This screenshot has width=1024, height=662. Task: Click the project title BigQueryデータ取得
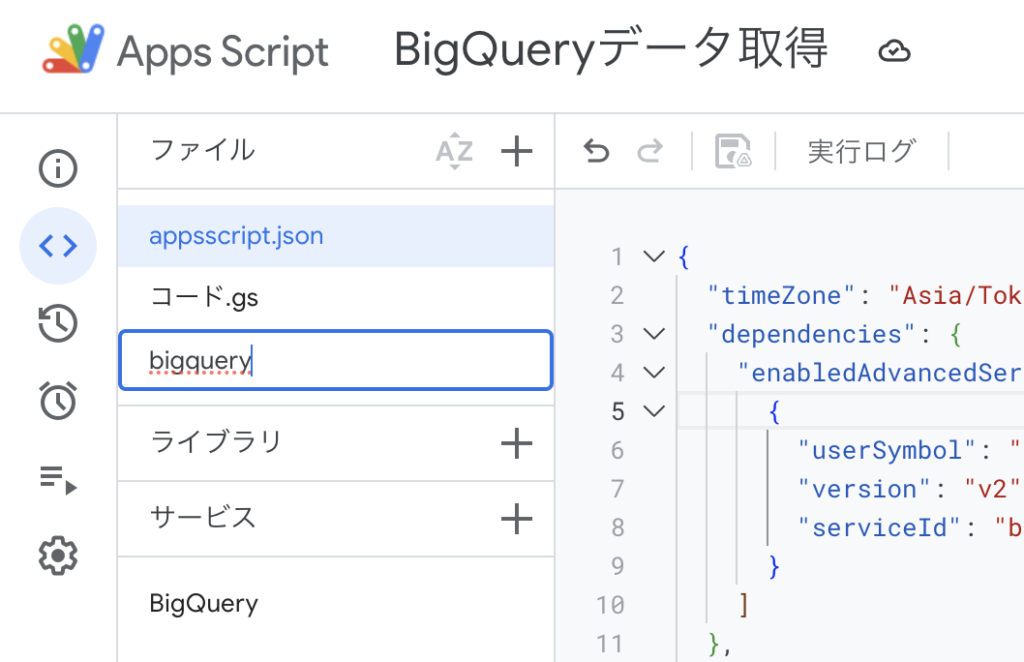[x=611, y=50]
